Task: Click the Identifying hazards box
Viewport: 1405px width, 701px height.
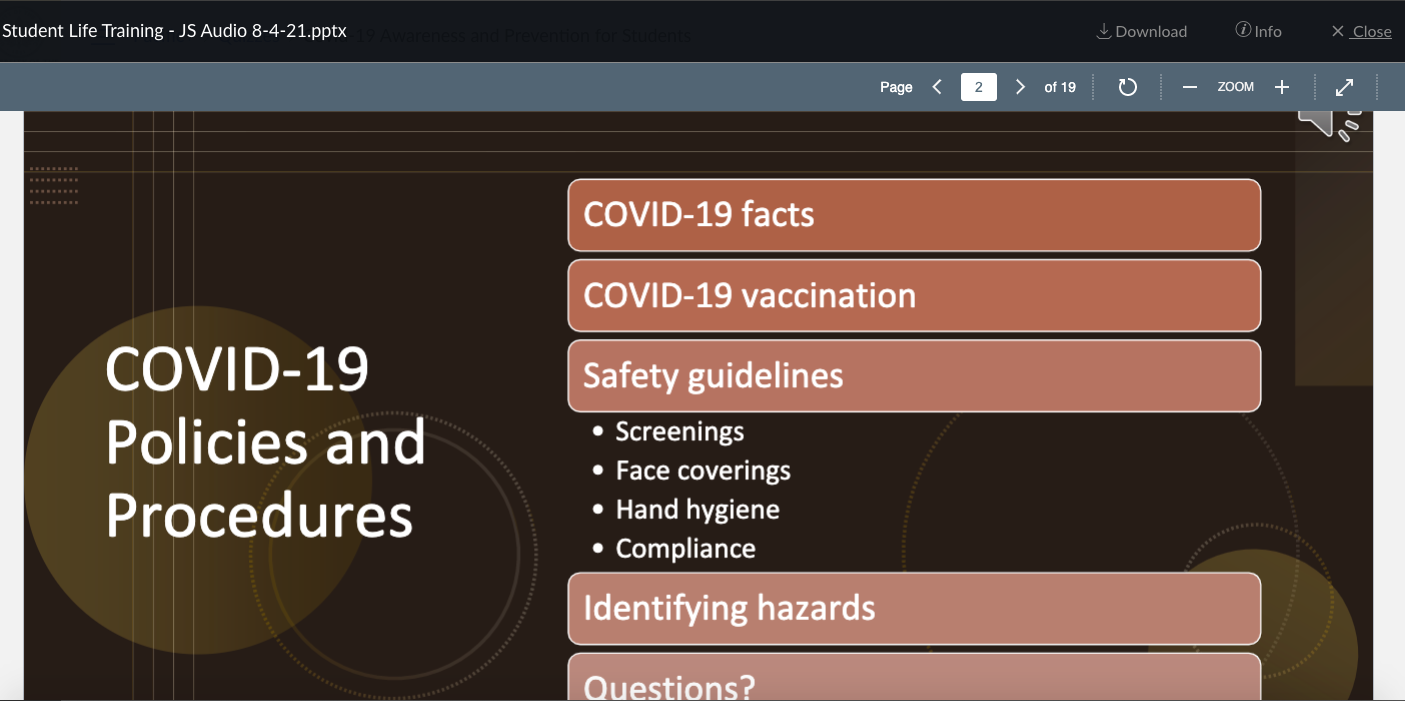Action: pos(913,608)
